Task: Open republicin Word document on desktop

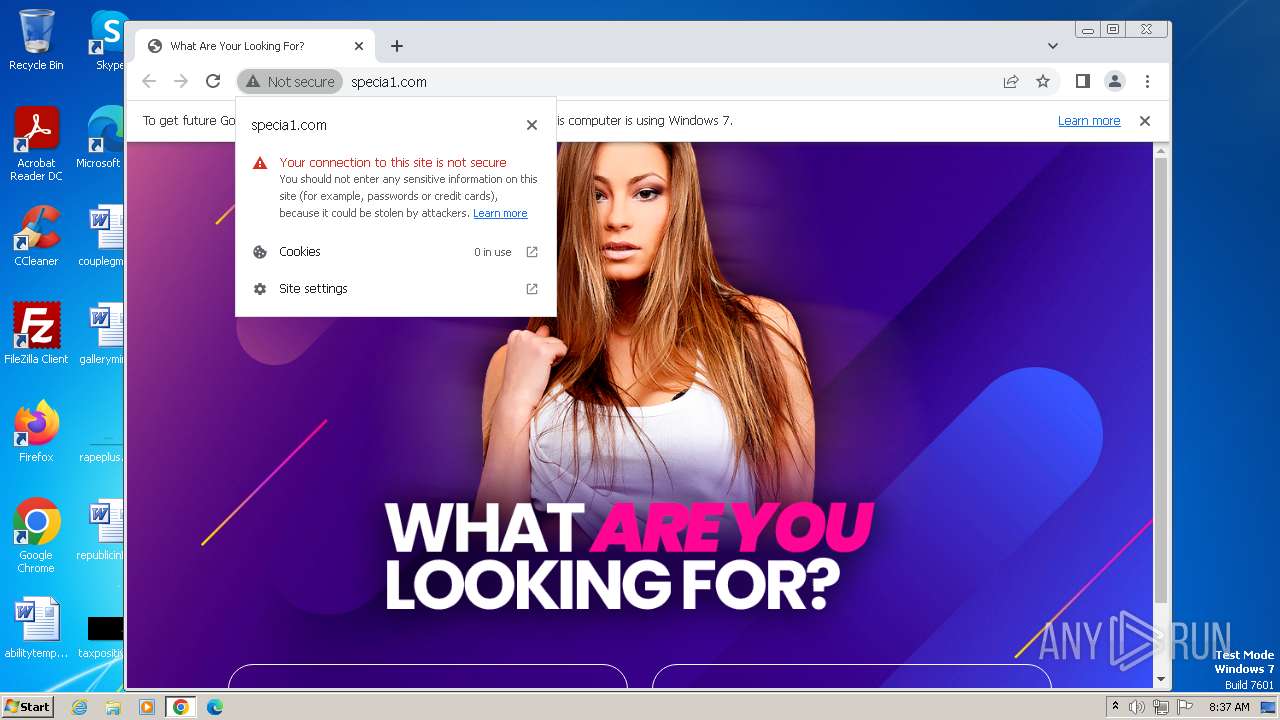Action: (103, 530)
